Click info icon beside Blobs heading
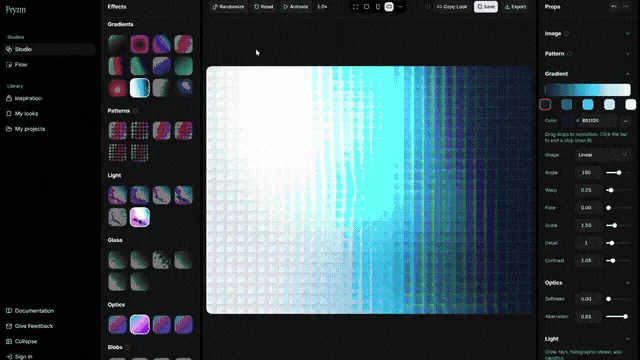Screen dimensions: 640x360 (127, 347)
